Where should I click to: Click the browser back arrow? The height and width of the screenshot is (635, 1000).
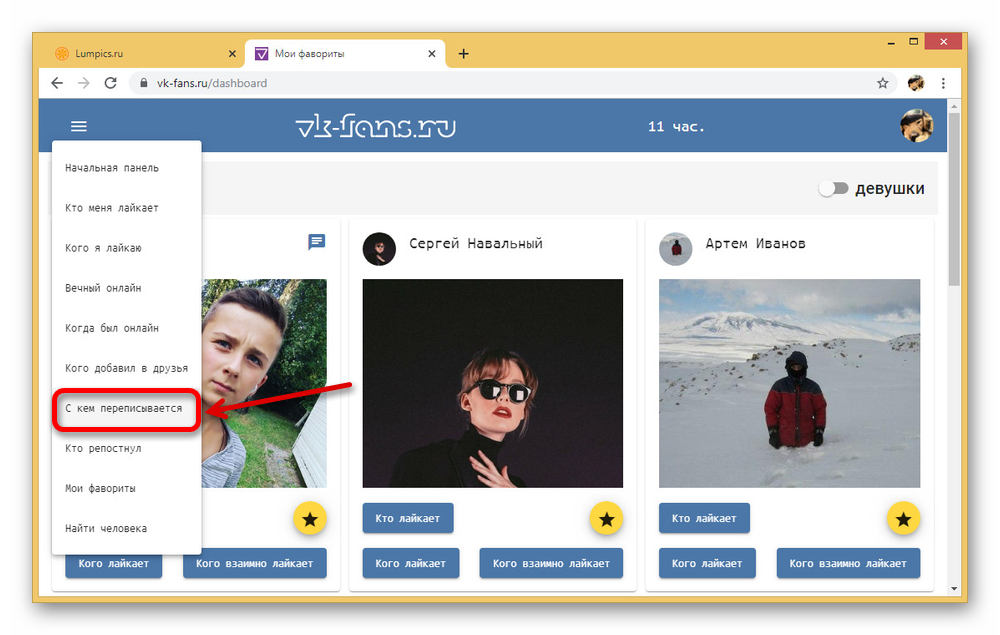57,83
